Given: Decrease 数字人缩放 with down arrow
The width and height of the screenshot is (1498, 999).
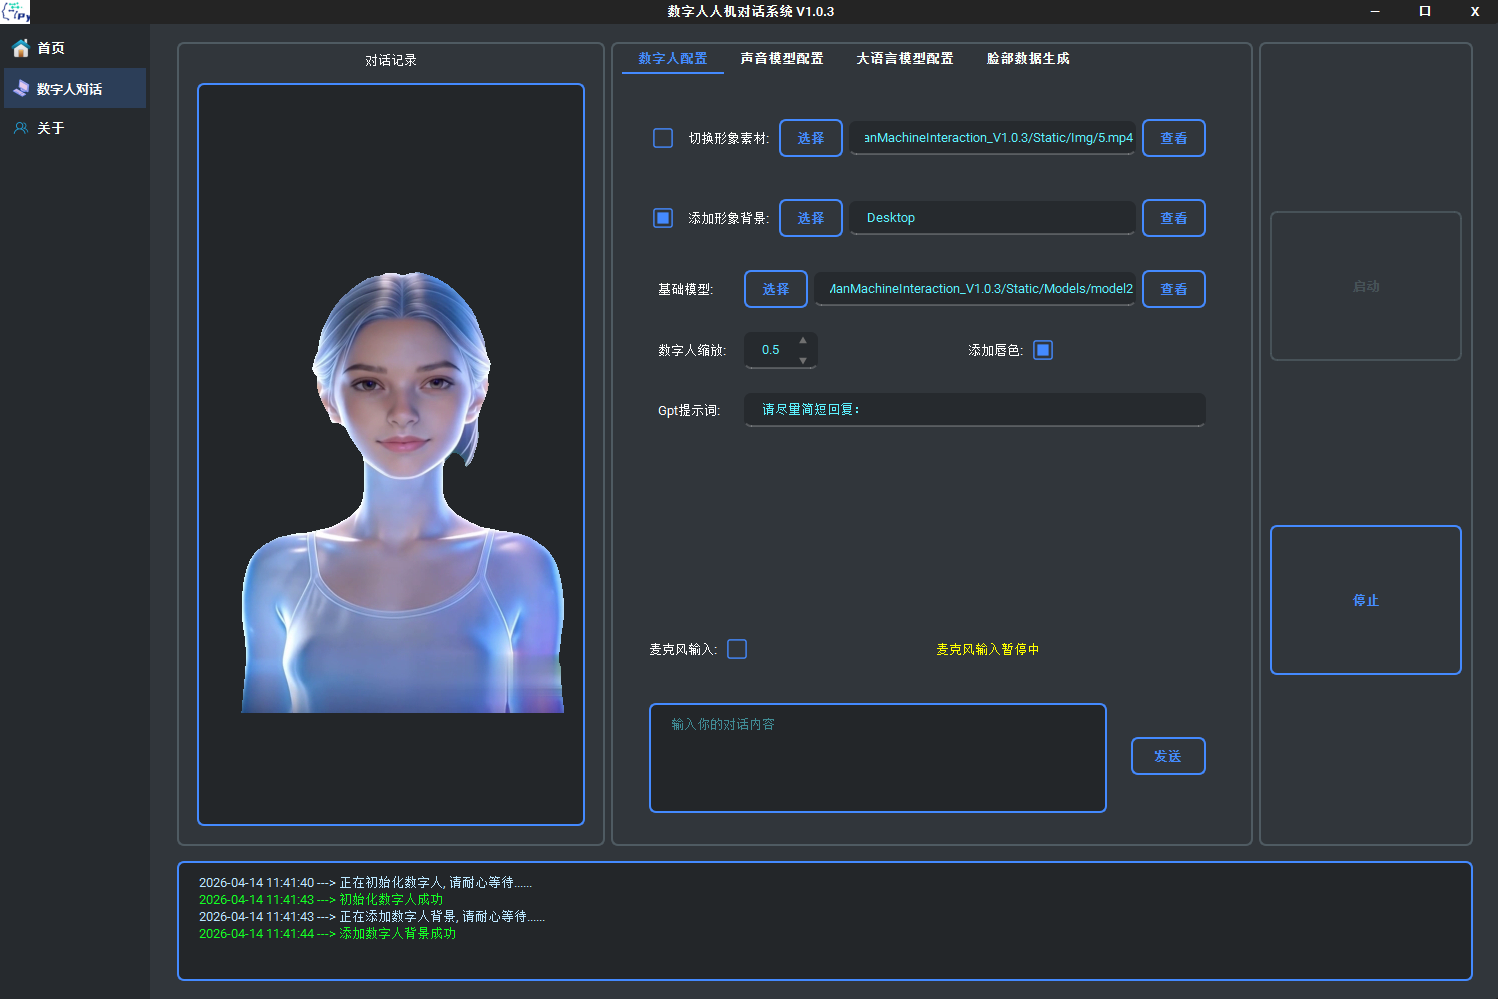Looking at the screenshot, I should [803, 360].
